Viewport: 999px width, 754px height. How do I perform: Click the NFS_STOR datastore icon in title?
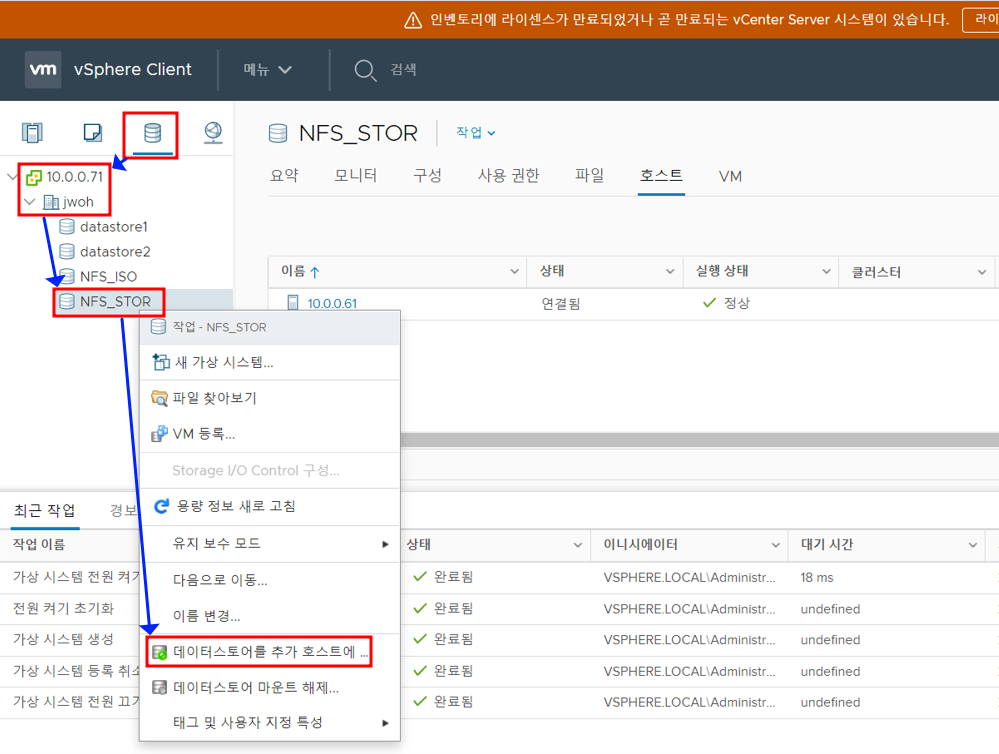(x=278, y=133)
